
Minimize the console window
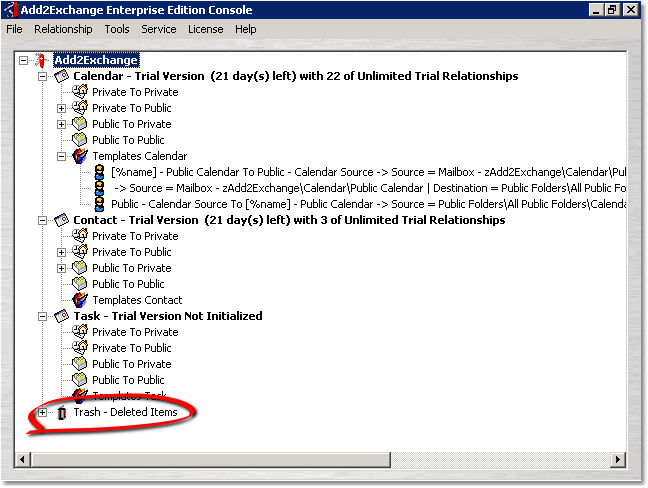click(596, 10)
